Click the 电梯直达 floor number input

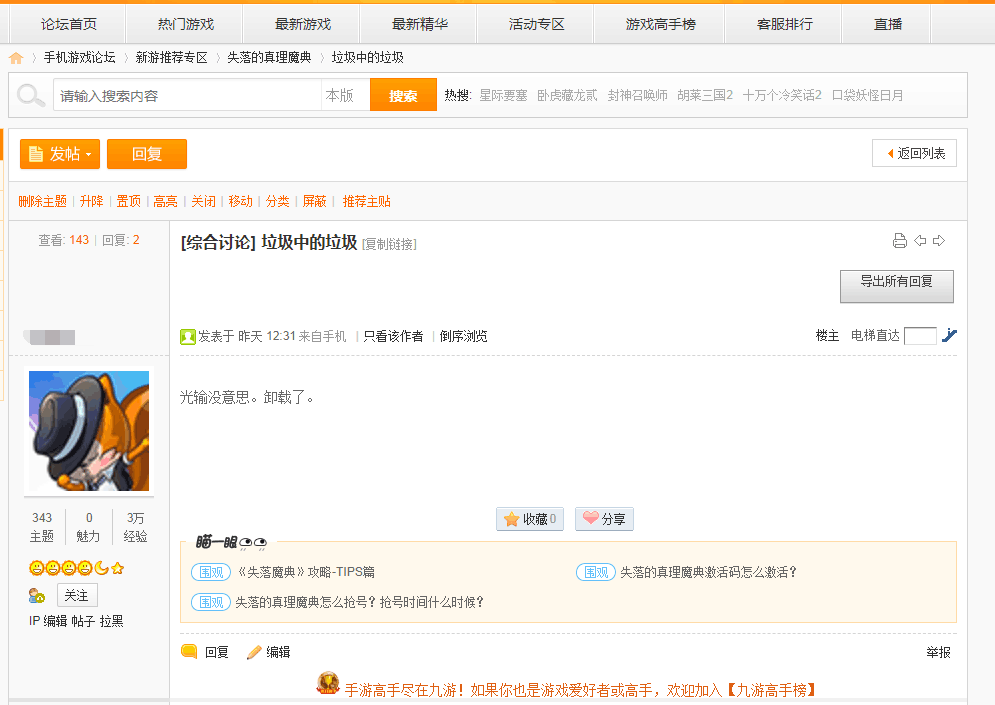click(920, 336)
